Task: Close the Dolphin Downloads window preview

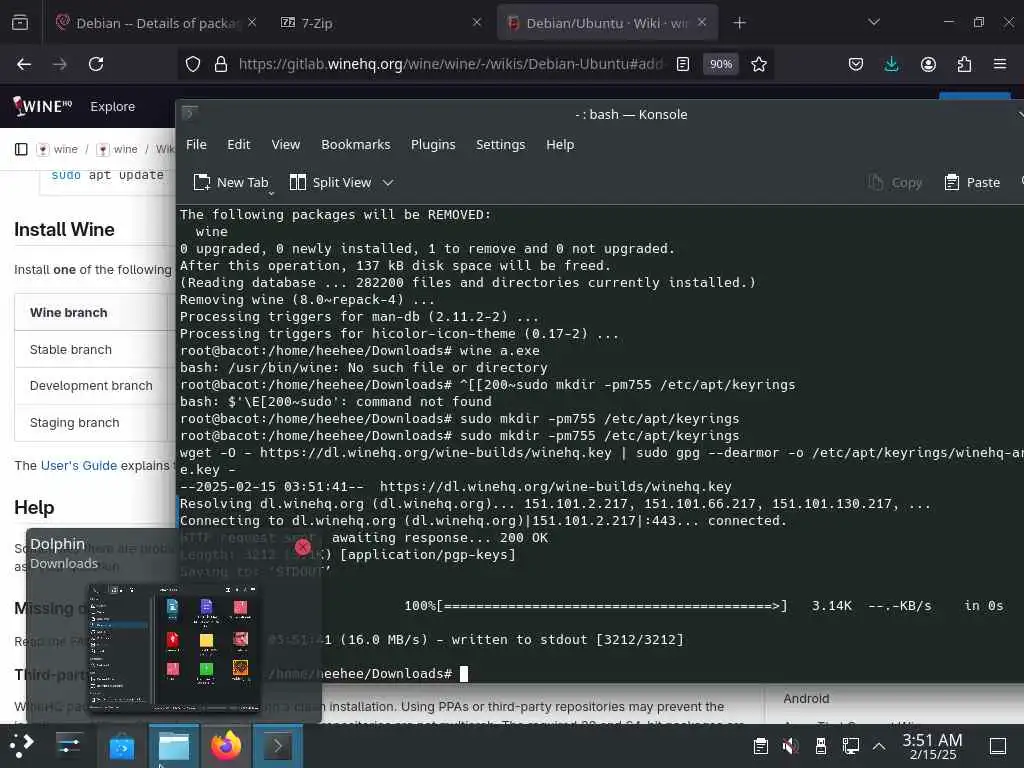Action: pyautogui.click(x=302, y=547)
